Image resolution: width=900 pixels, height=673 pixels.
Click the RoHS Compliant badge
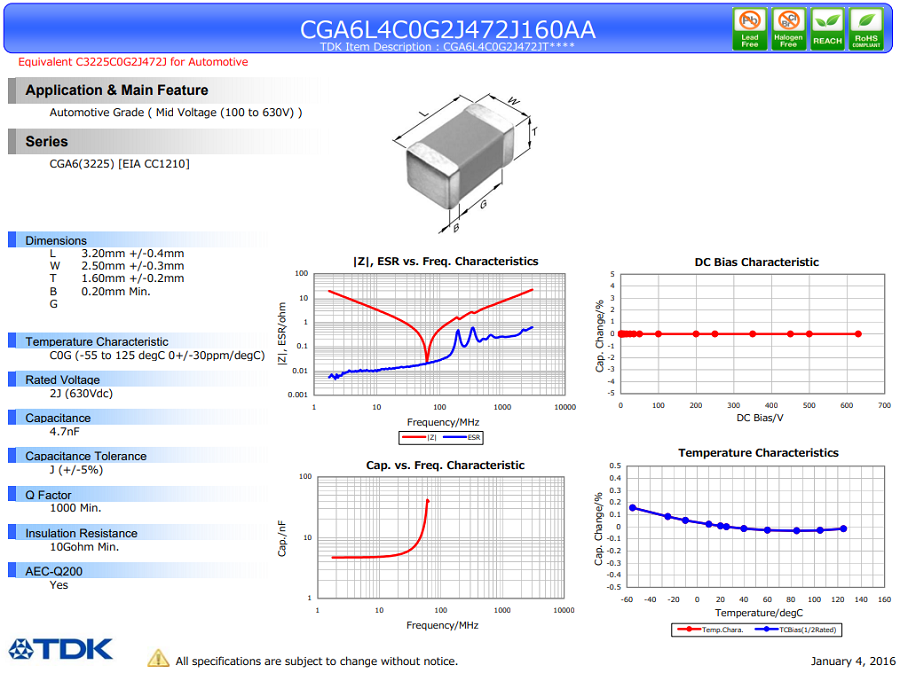tap(866, 29)
